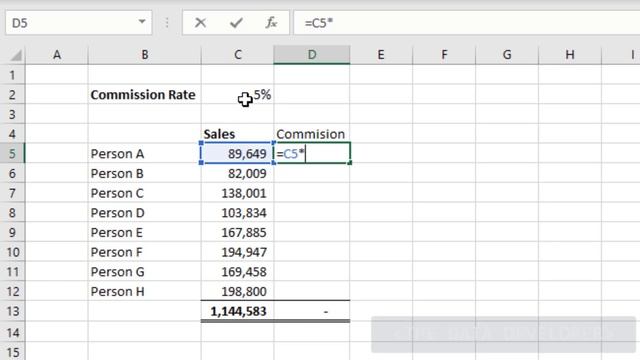Click the sales value 167,885

pos(238,232)
